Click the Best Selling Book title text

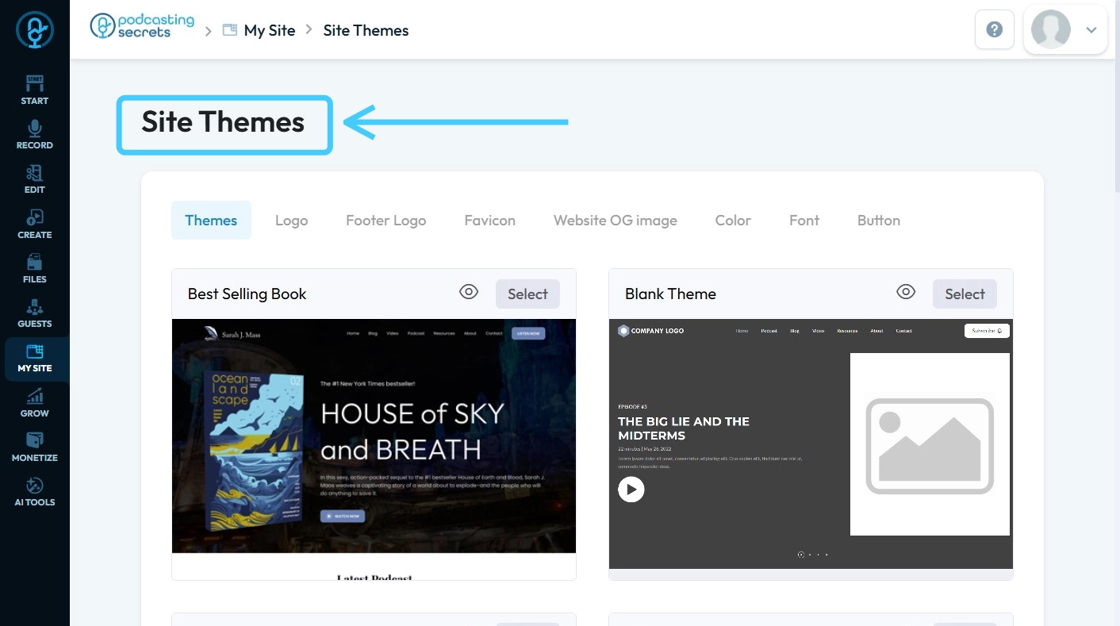pyautogui.click(x=247, y=294)
